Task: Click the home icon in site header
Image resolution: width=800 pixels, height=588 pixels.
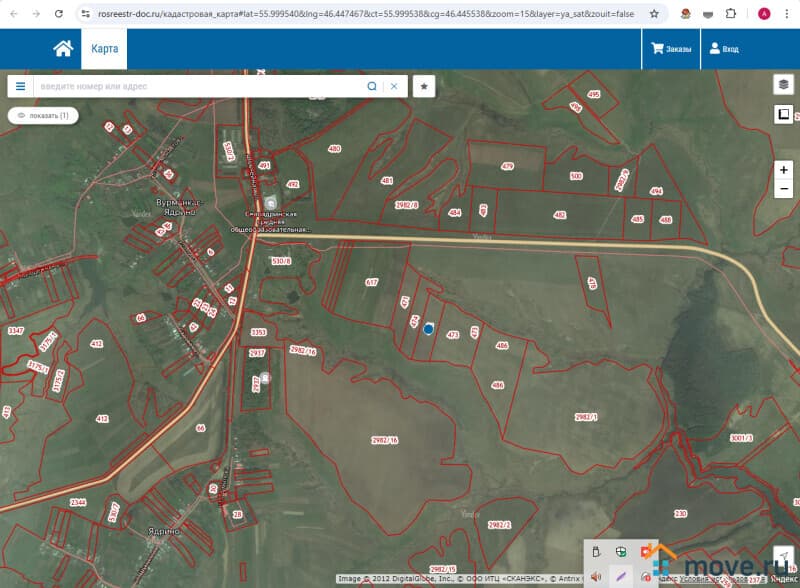Action: coord(63,49)
